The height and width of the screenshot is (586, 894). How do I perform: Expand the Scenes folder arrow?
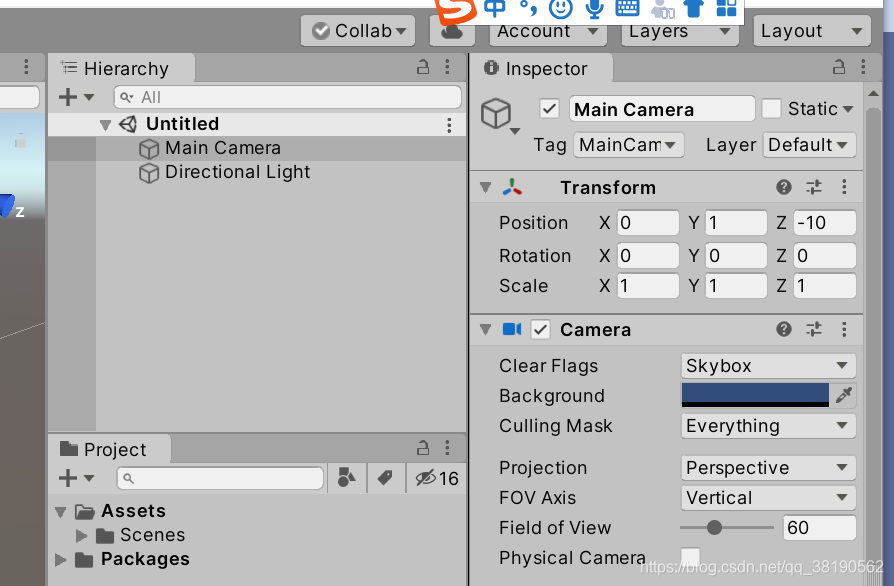click(x=82, y=535)
